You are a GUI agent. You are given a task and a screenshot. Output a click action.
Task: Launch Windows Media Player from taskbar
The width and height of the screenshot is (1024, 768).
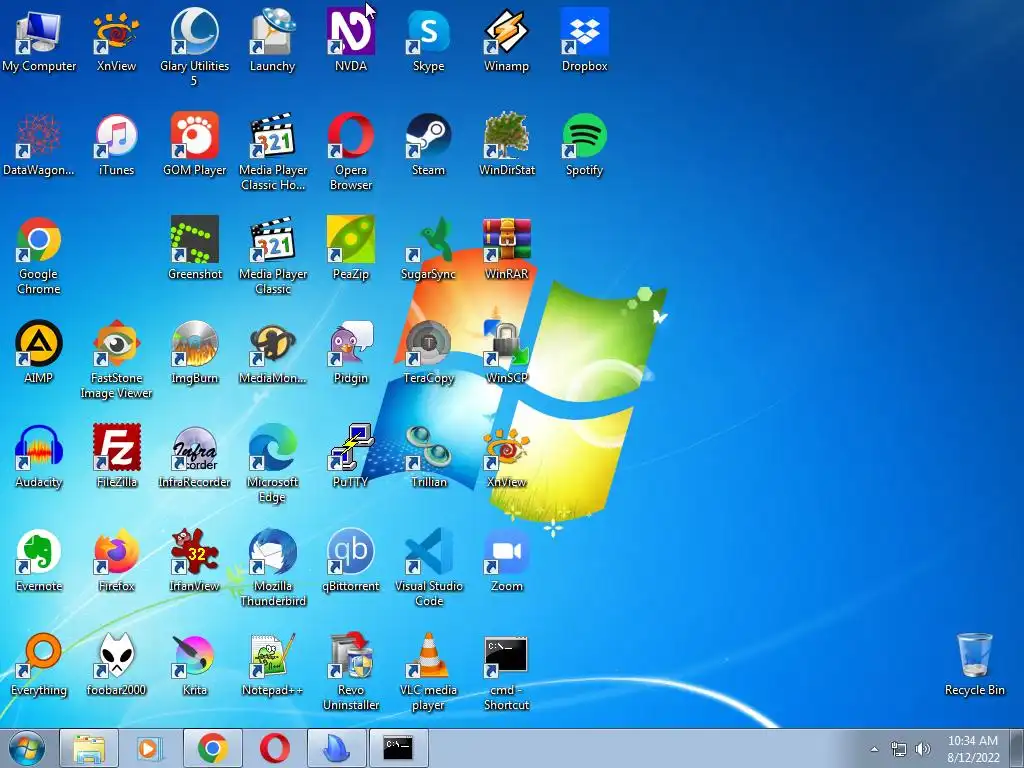(x=150, y=748)
